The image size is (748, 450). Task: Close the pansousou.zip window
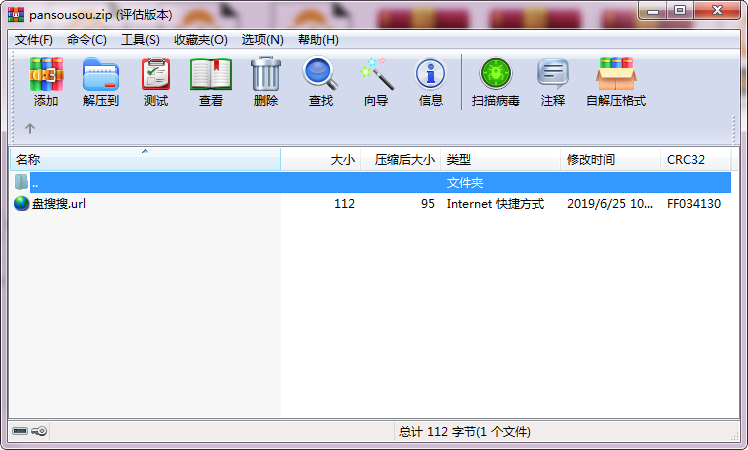click(717, 10)
